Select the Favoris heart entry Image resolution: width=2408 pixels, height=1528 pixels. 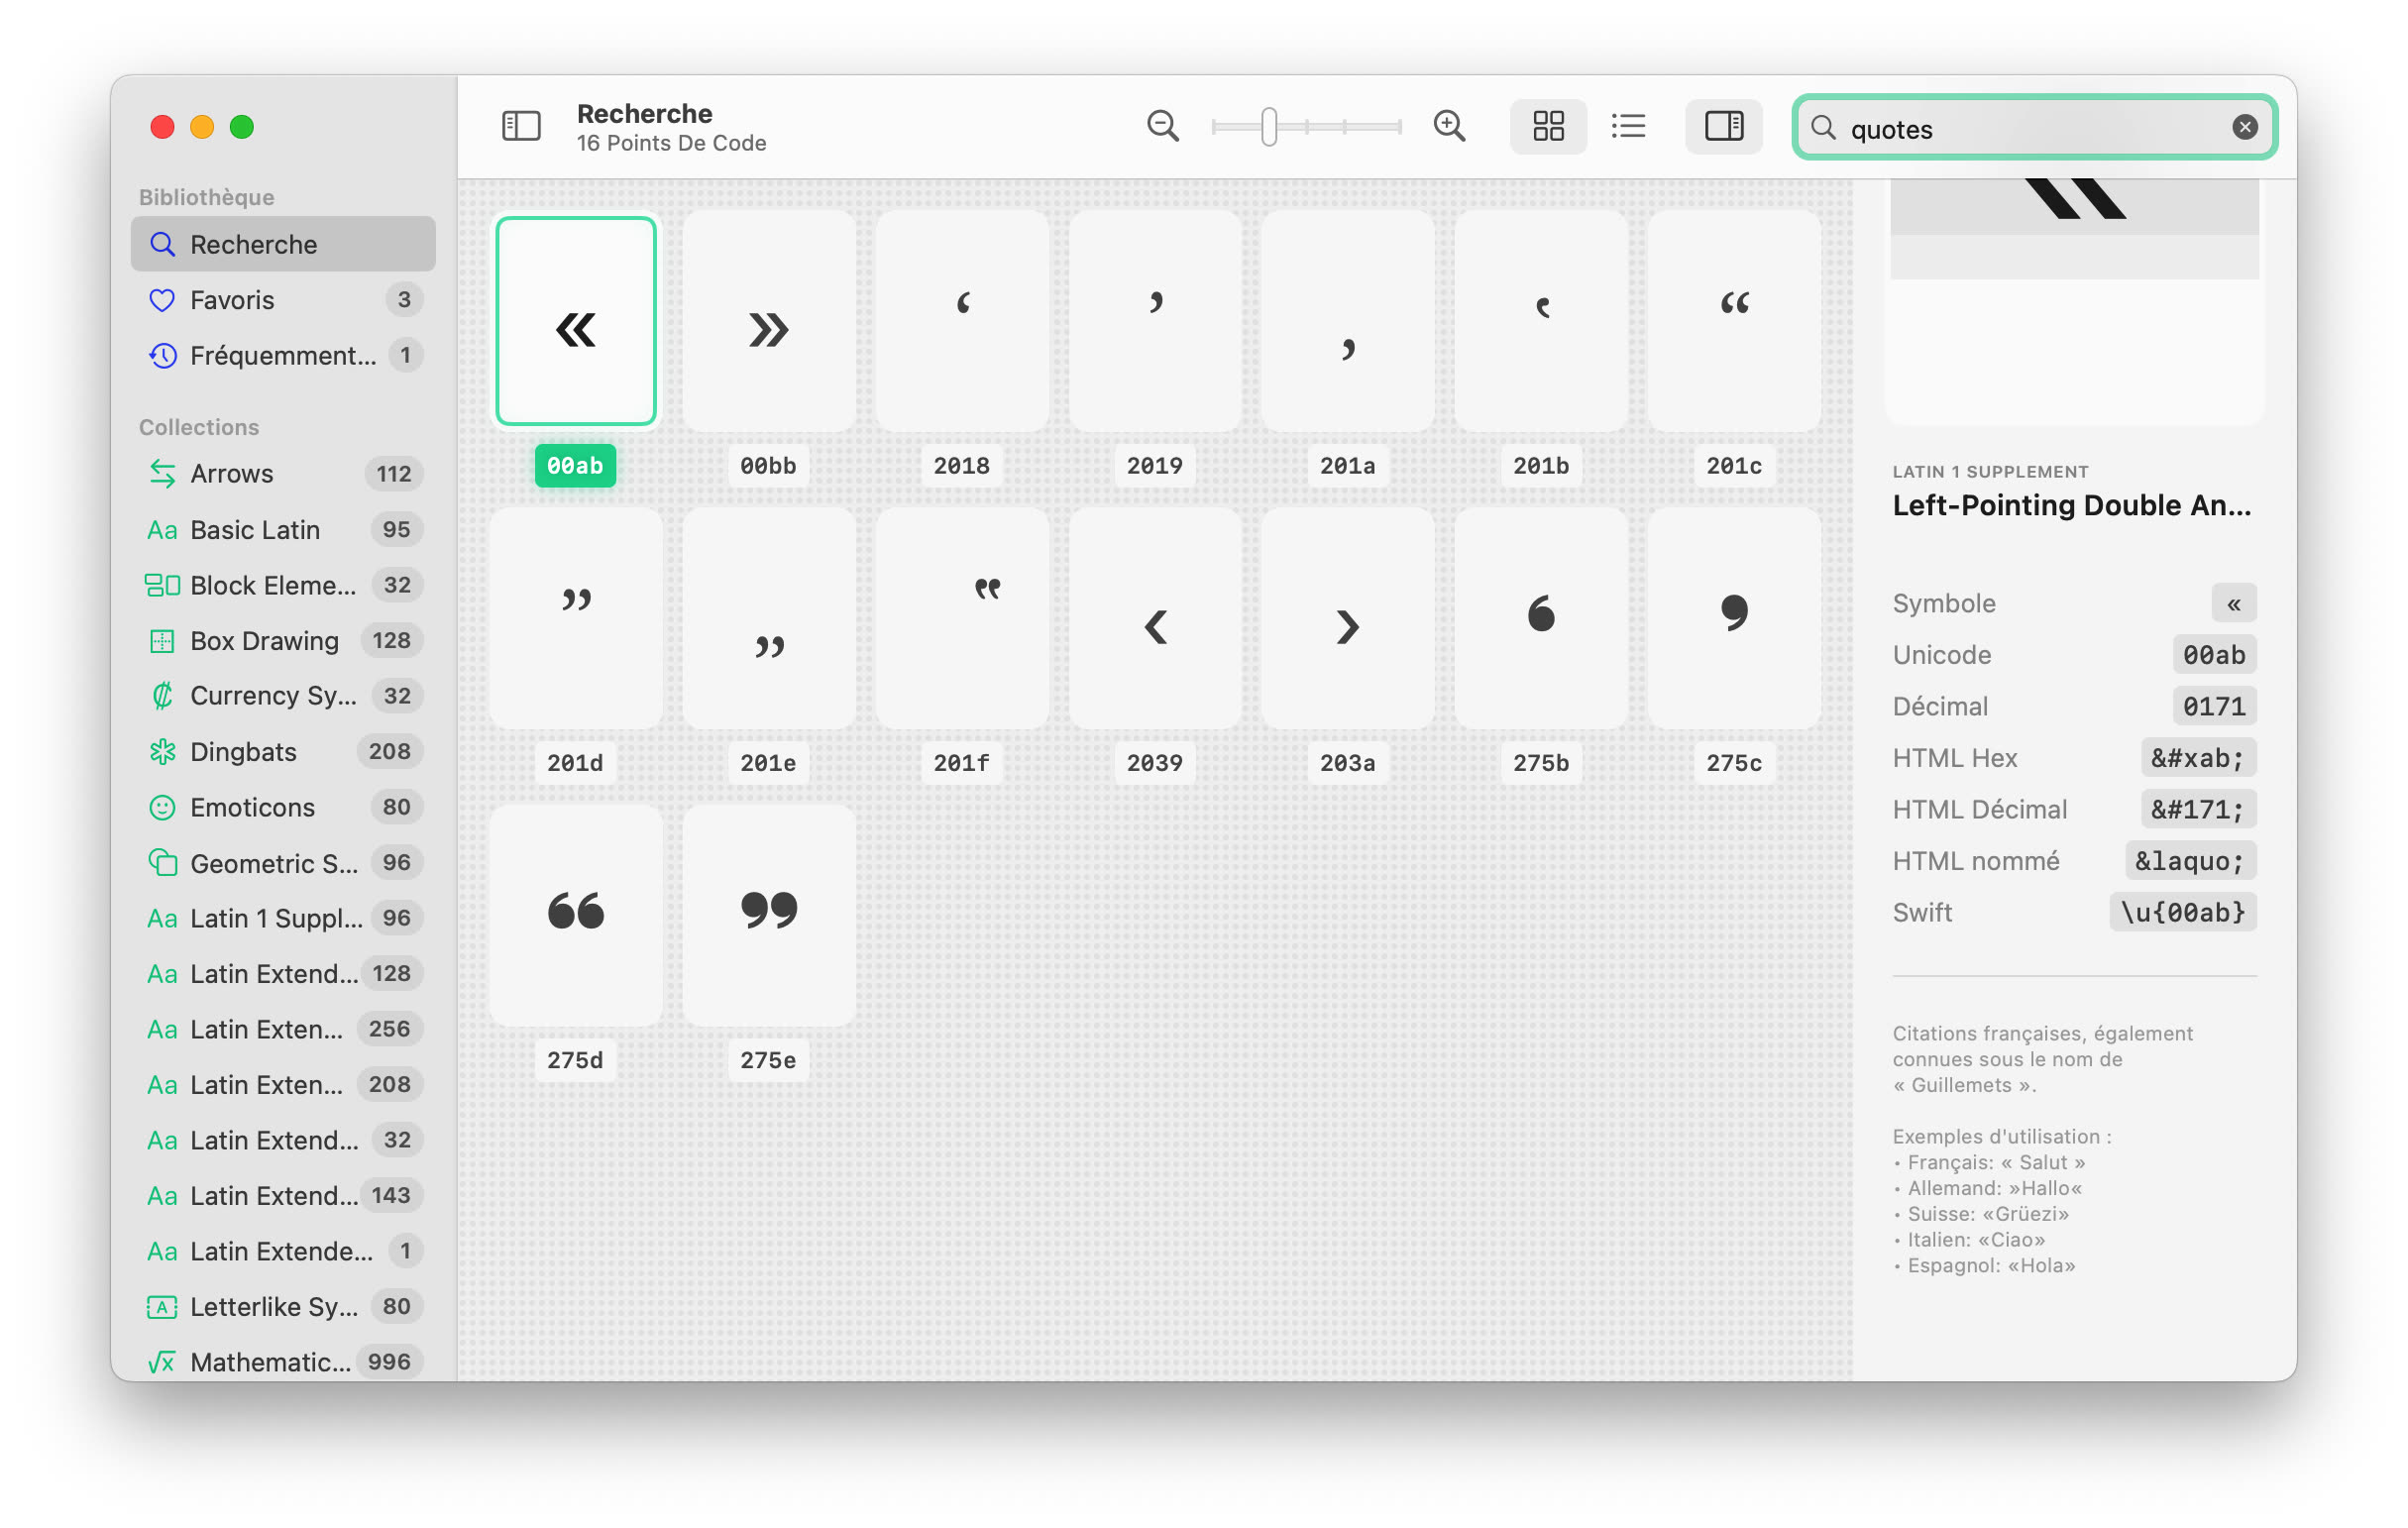pos(232,300)
